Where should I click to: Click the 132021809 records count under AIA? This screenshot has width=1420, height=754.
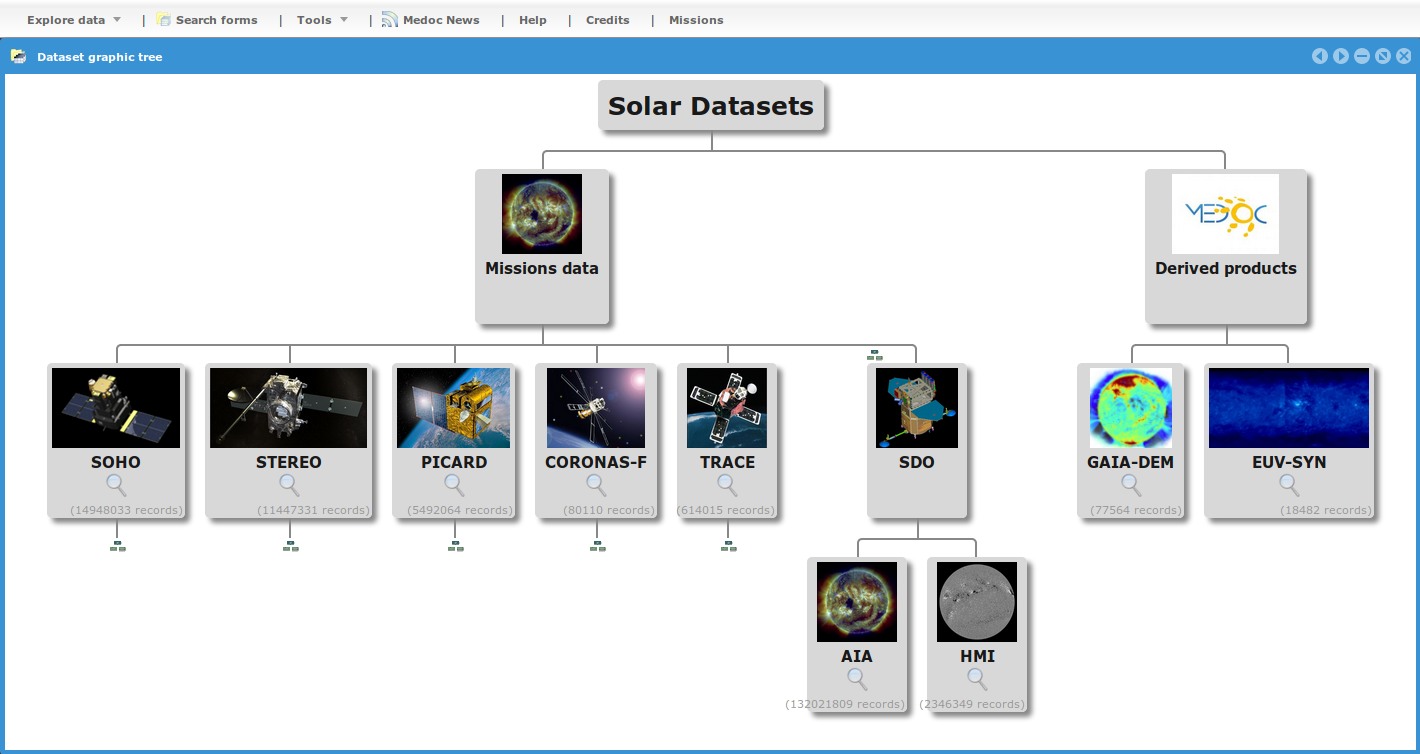pyautogui.click(x=845, y=704)
